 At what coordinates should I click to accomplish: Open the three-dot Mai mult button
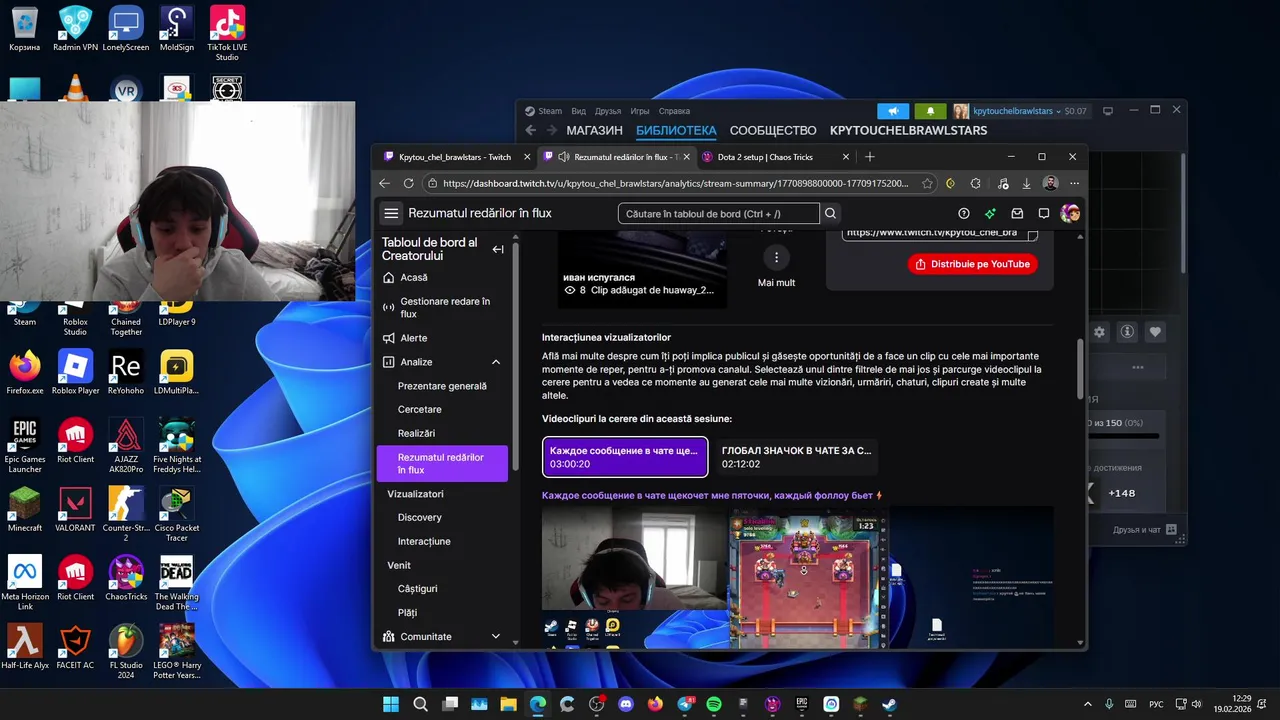pos(776,258)
